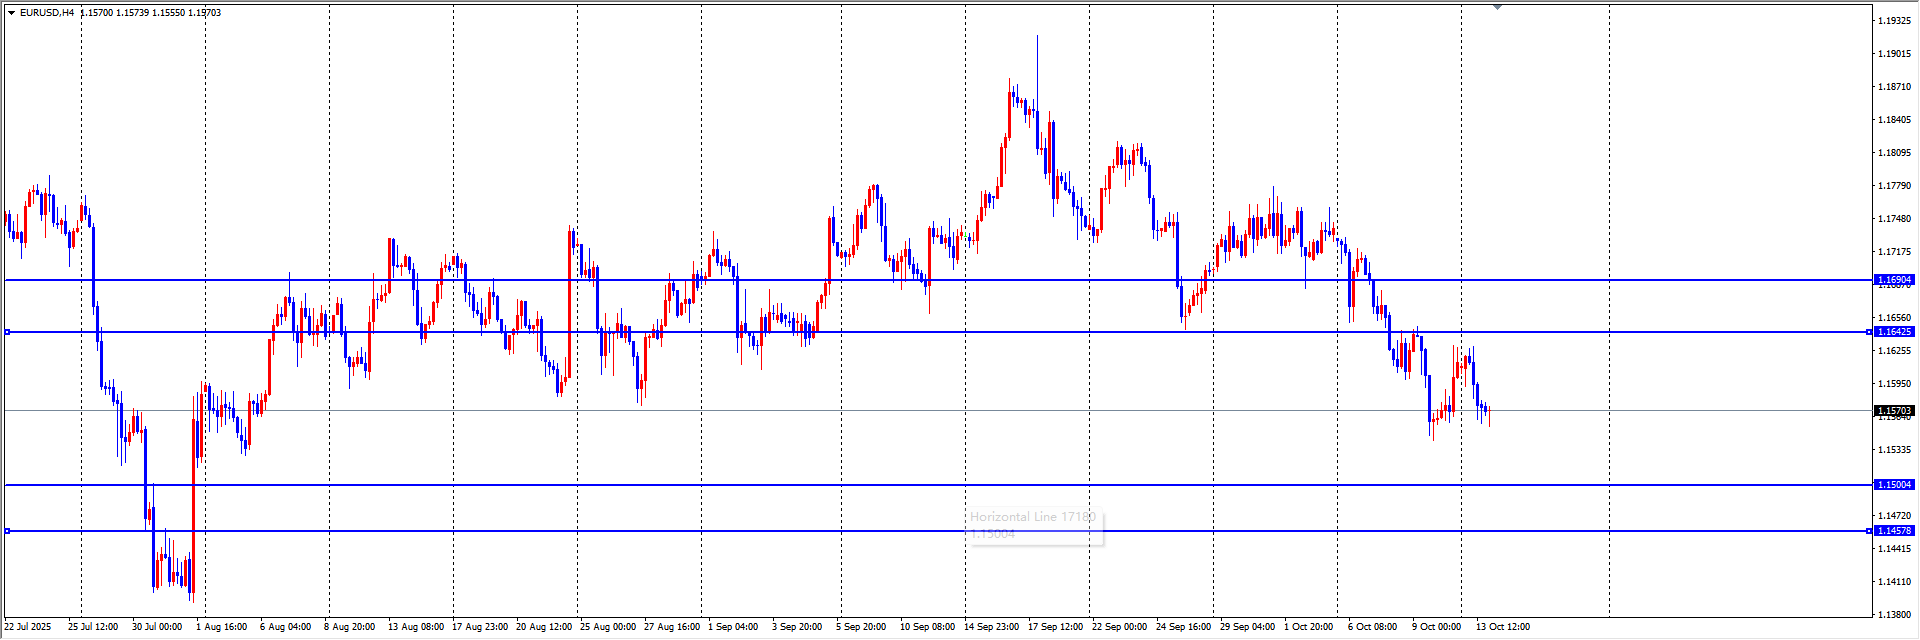1920x640 pixels.
Task: Select the 1.16904 horizontal line price tag
Action: pyautogui.click(x=1894, y=280)
